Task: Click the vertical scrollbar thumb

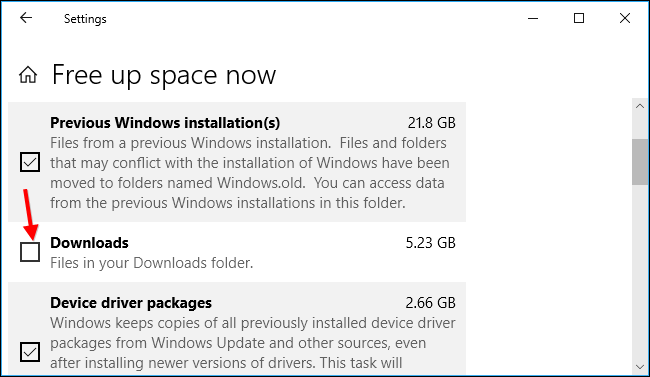Action: click(640, 162)
